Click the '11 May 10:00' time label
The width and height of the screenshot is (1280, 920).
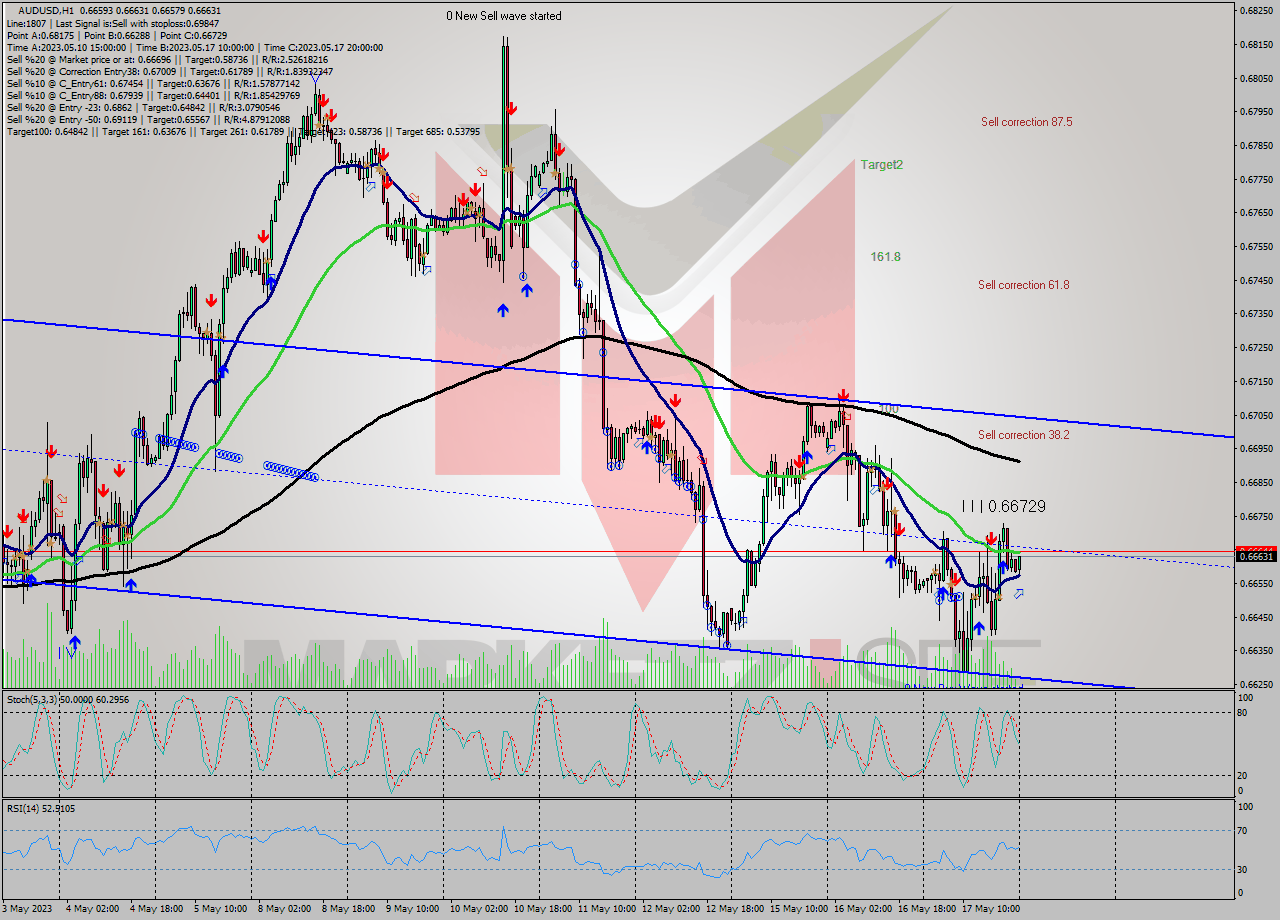pyautogui.click(x=607, y=910)
